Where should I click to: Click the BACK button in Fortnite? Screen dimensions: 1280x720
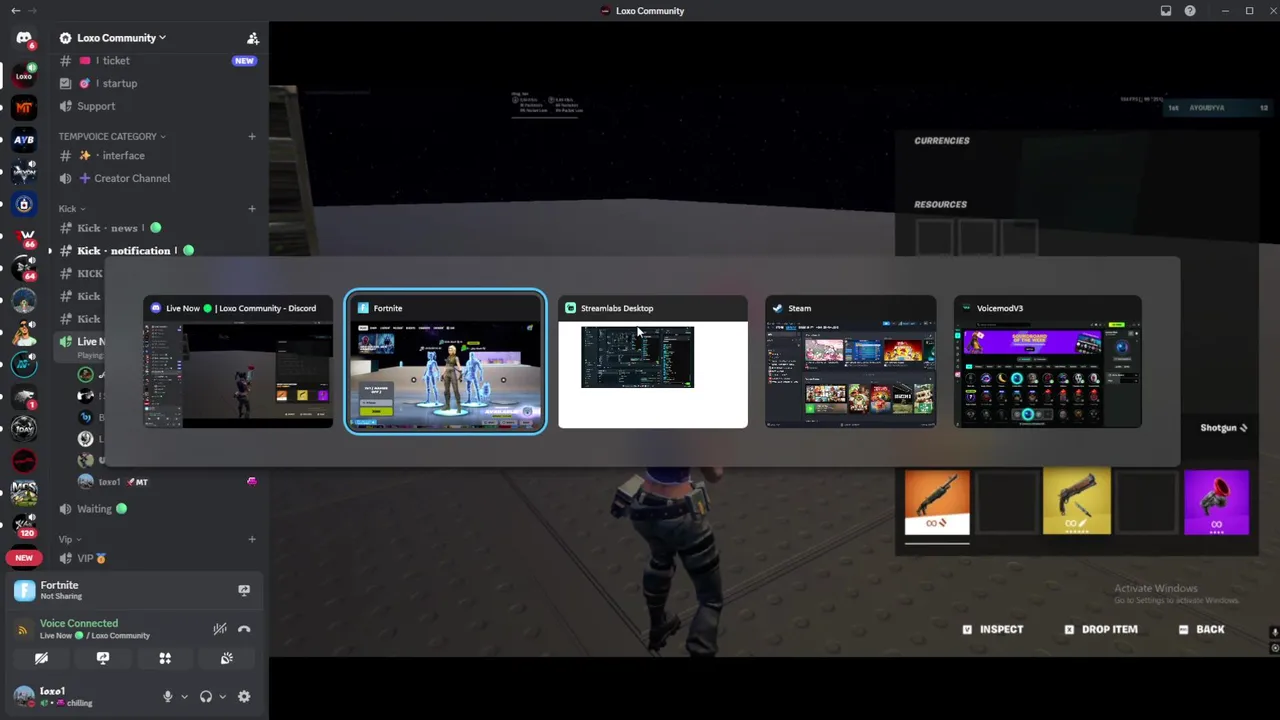click(x=1202, y=629)
